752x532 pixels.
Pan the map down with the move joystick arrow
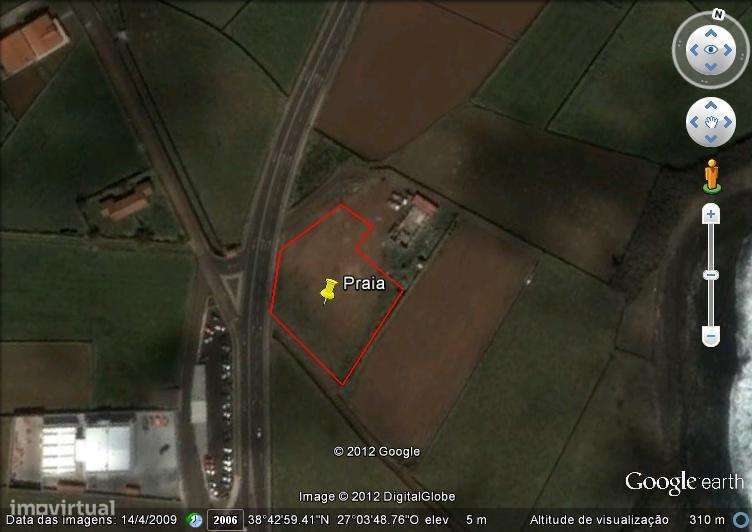711,139
